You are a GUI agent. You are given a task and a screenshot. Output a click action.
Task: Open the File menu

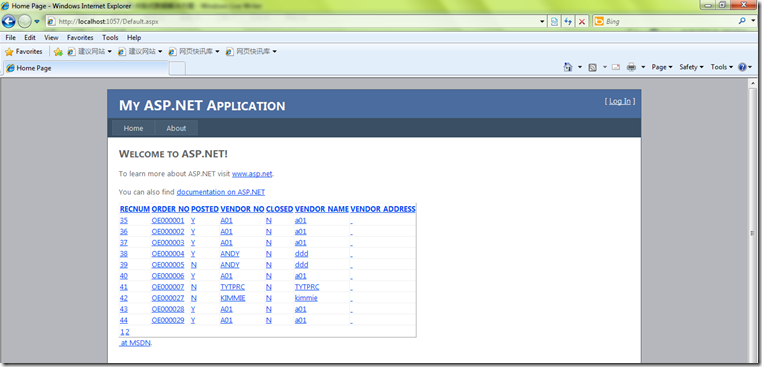click(10, 37)
